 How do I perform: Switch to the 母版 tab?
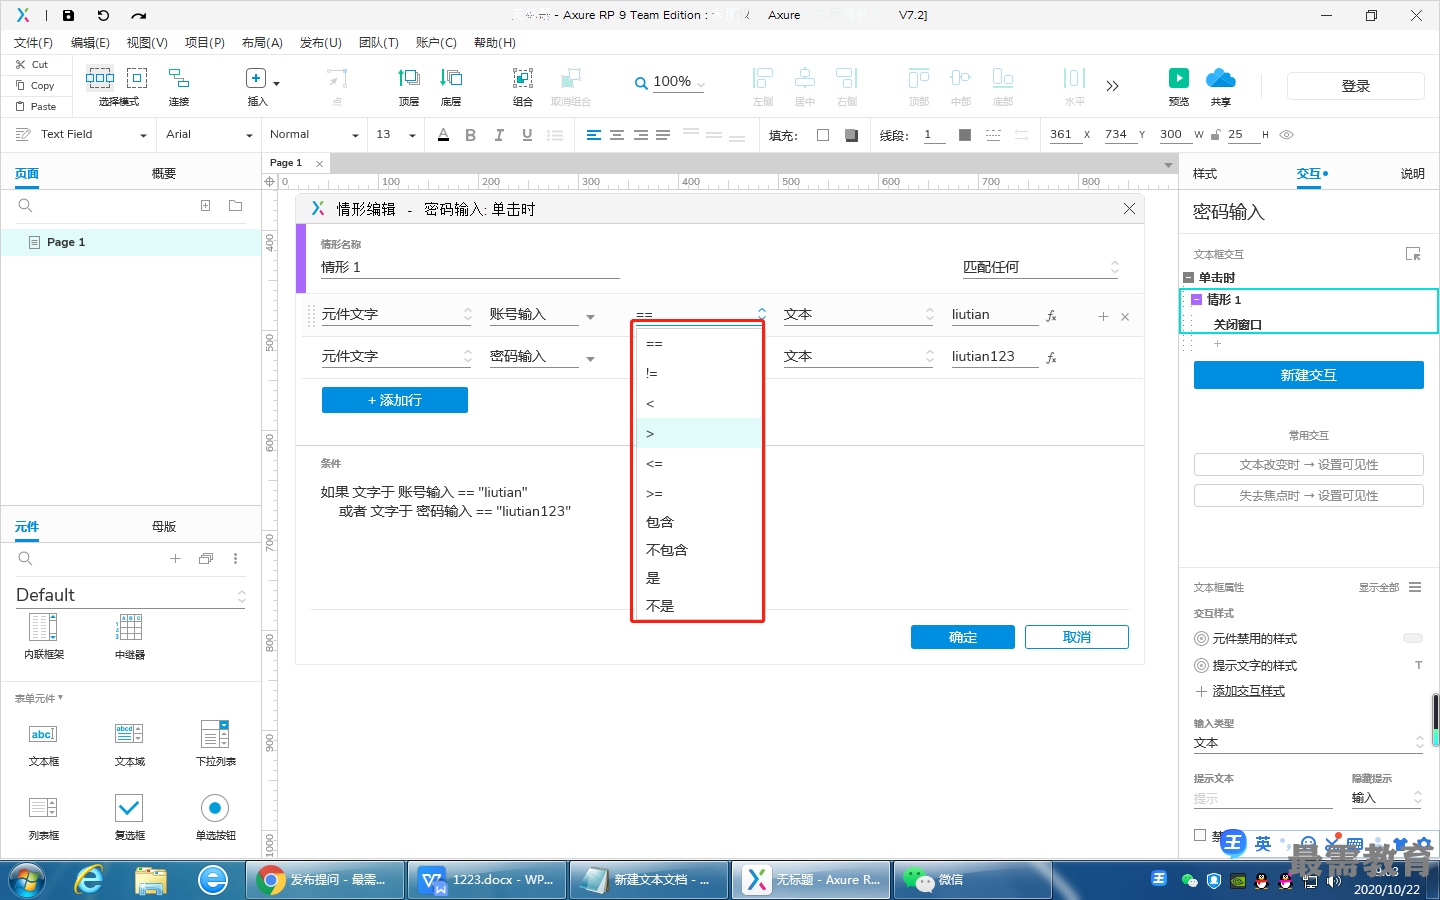pos(164,527)
